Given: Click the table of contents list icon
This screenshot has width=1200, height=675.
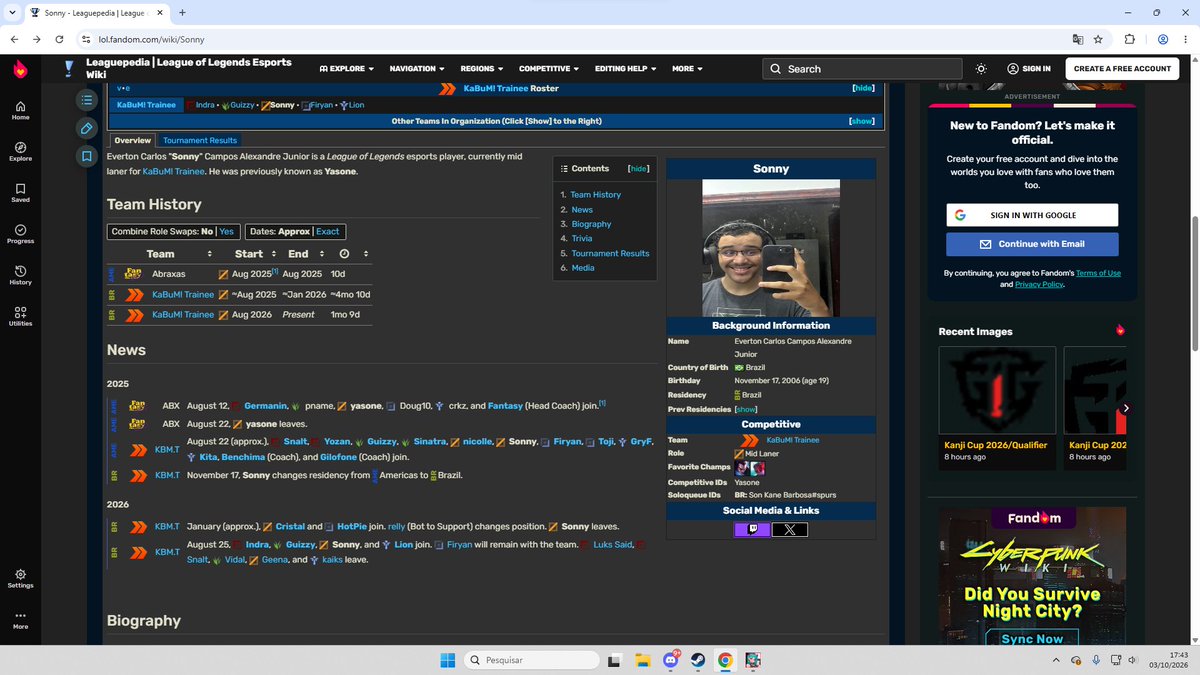Looking at the screenshot, I should coord(87,100).
